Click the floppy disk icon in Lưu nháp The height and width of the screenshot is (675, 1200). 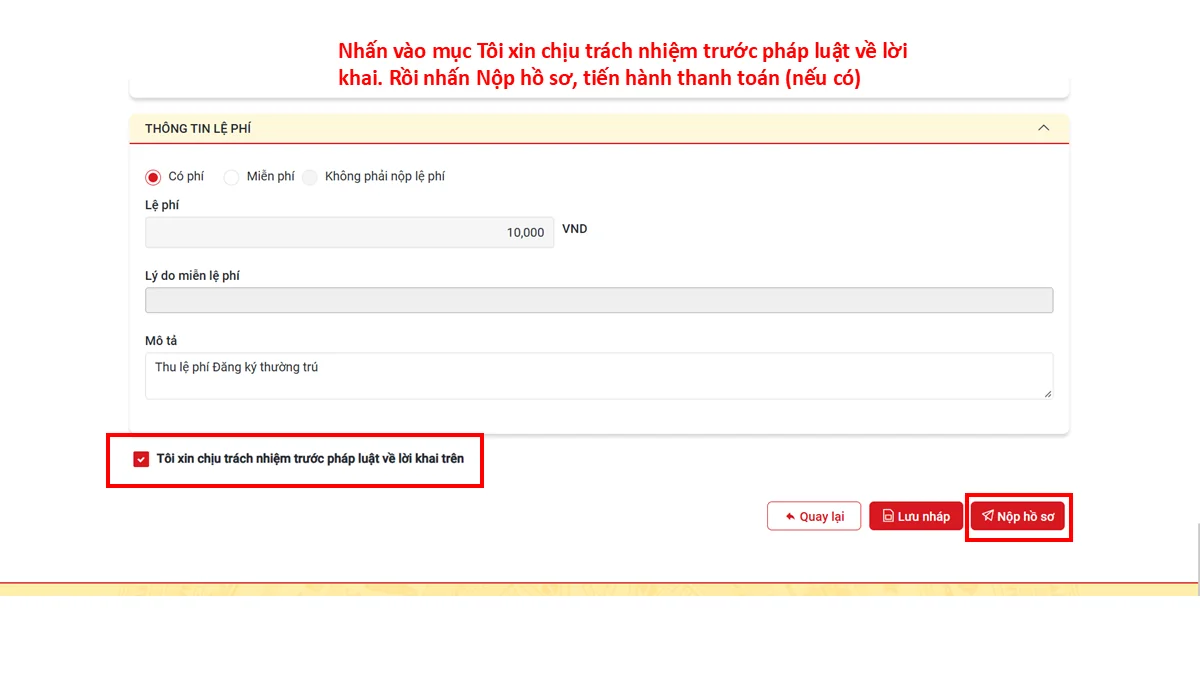click(887, 517)
